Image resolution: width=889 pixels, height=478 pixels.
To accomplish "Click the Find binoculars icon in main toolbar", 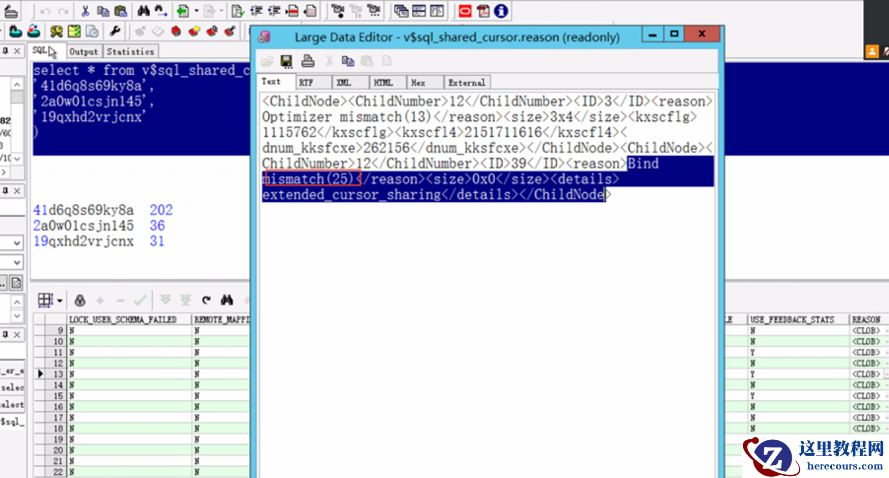I will pos(143,11).
